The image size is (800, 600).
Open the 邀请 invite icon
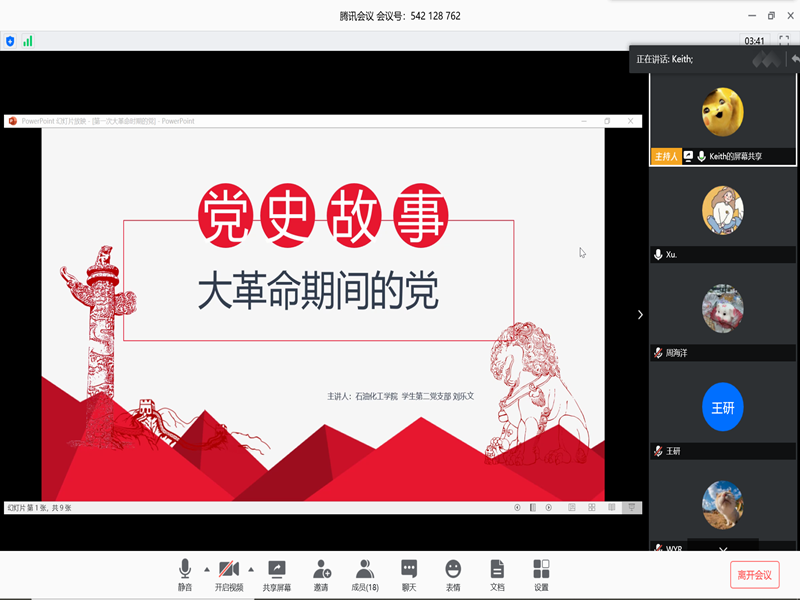pos(322,569)
